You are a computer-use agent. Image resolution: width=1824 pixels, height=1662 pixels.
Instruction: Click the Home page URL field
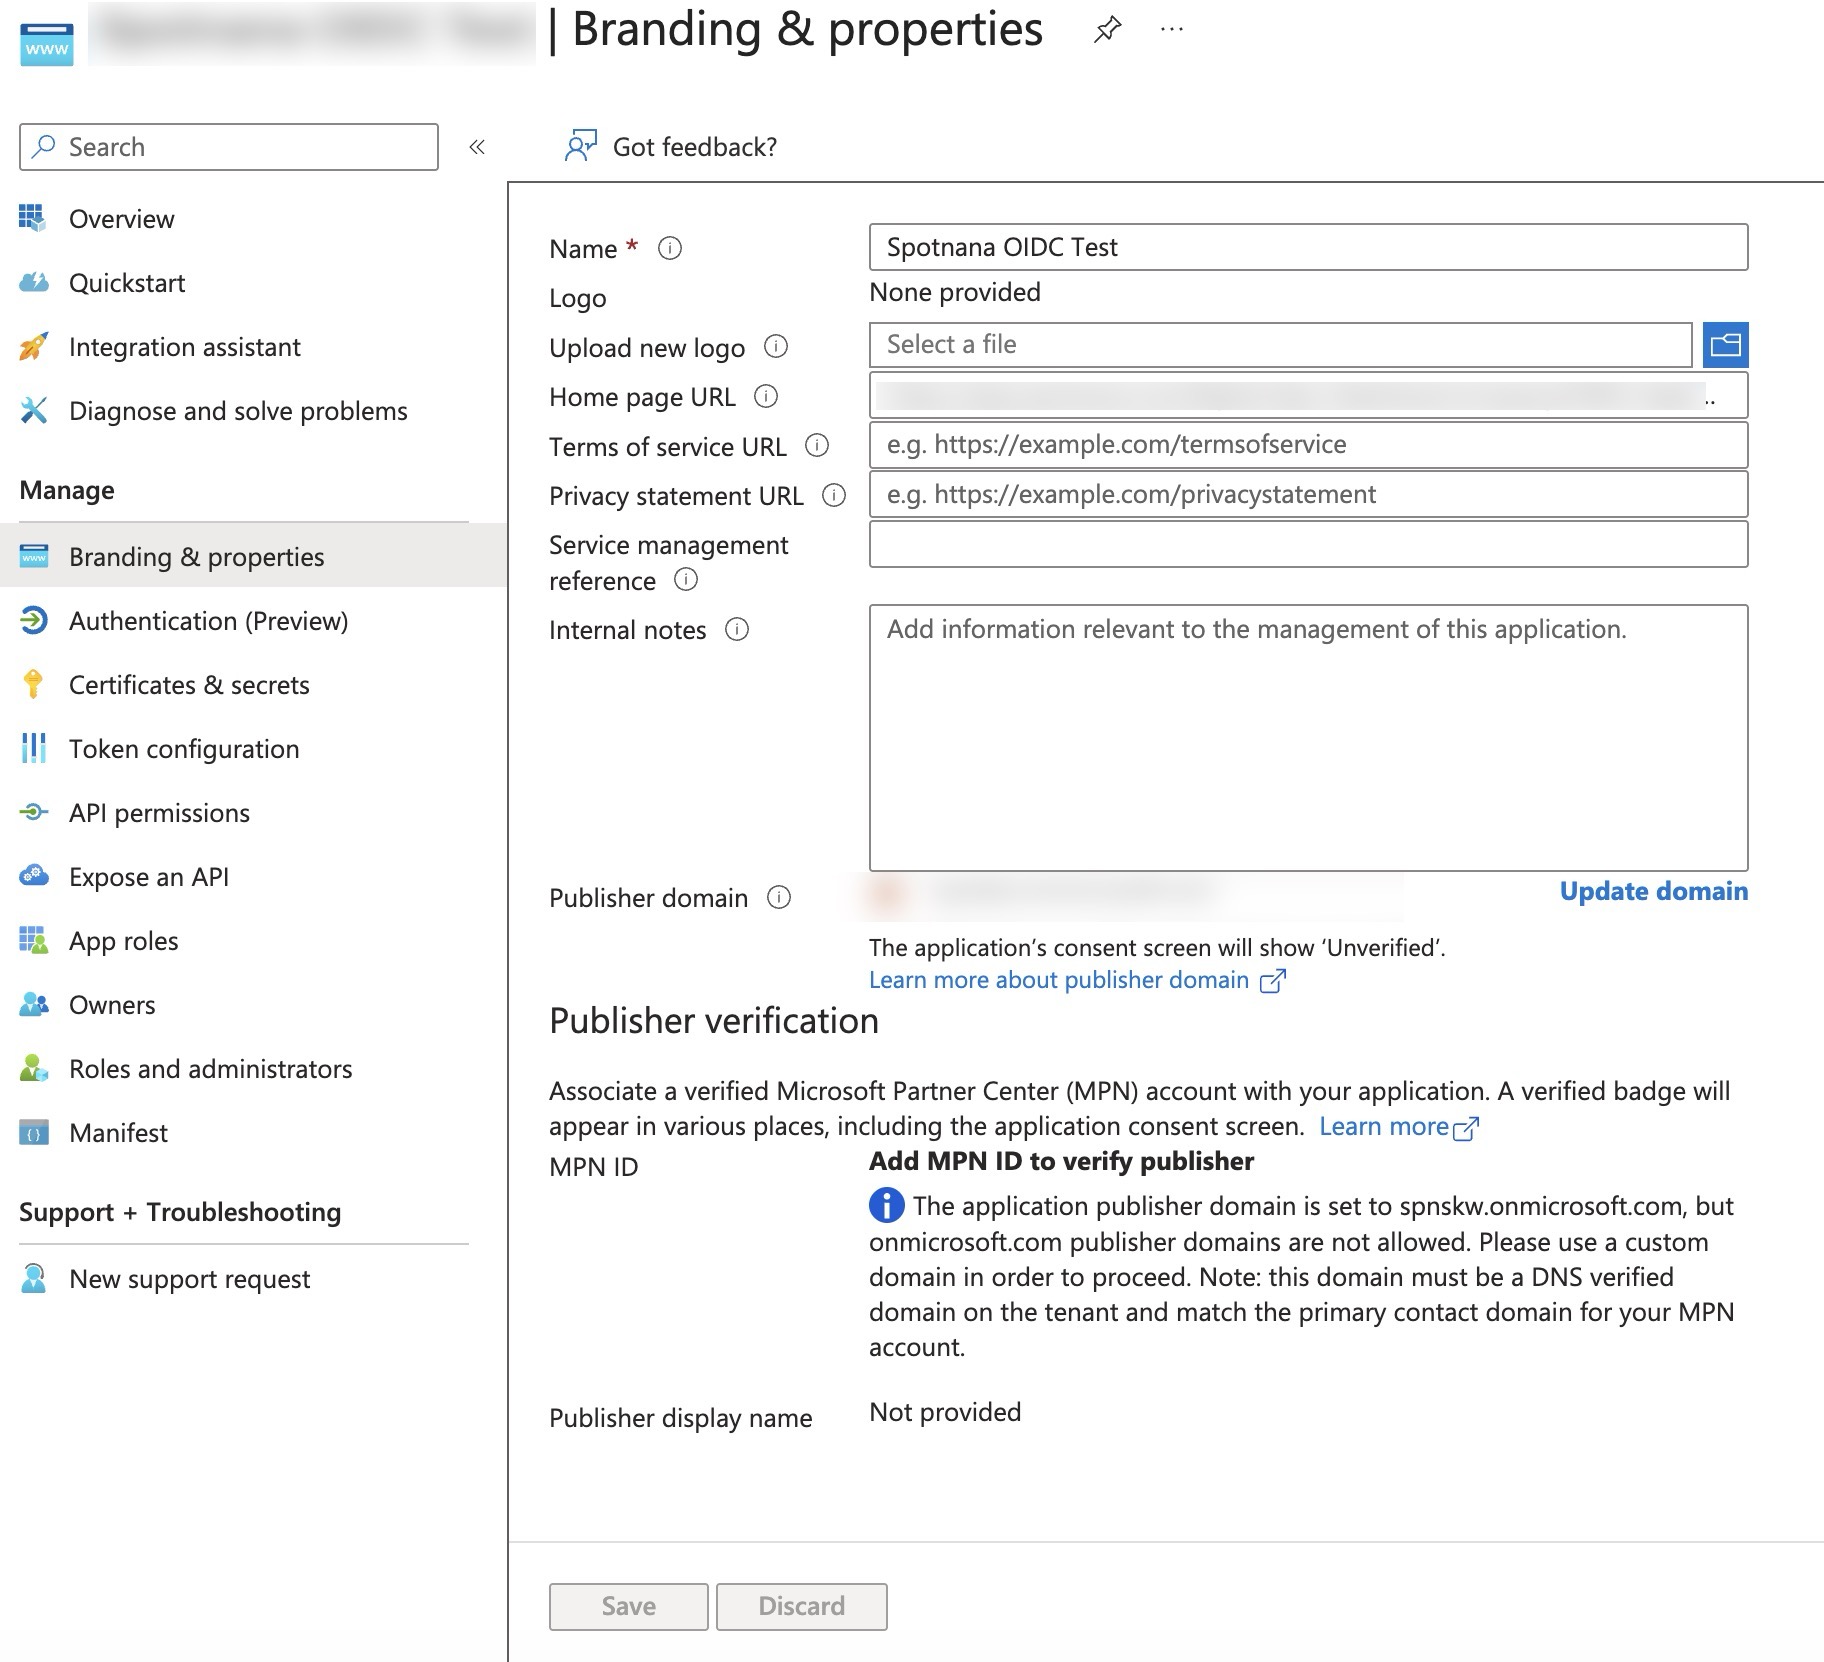pyautogui.click(x=1308, y=396)
